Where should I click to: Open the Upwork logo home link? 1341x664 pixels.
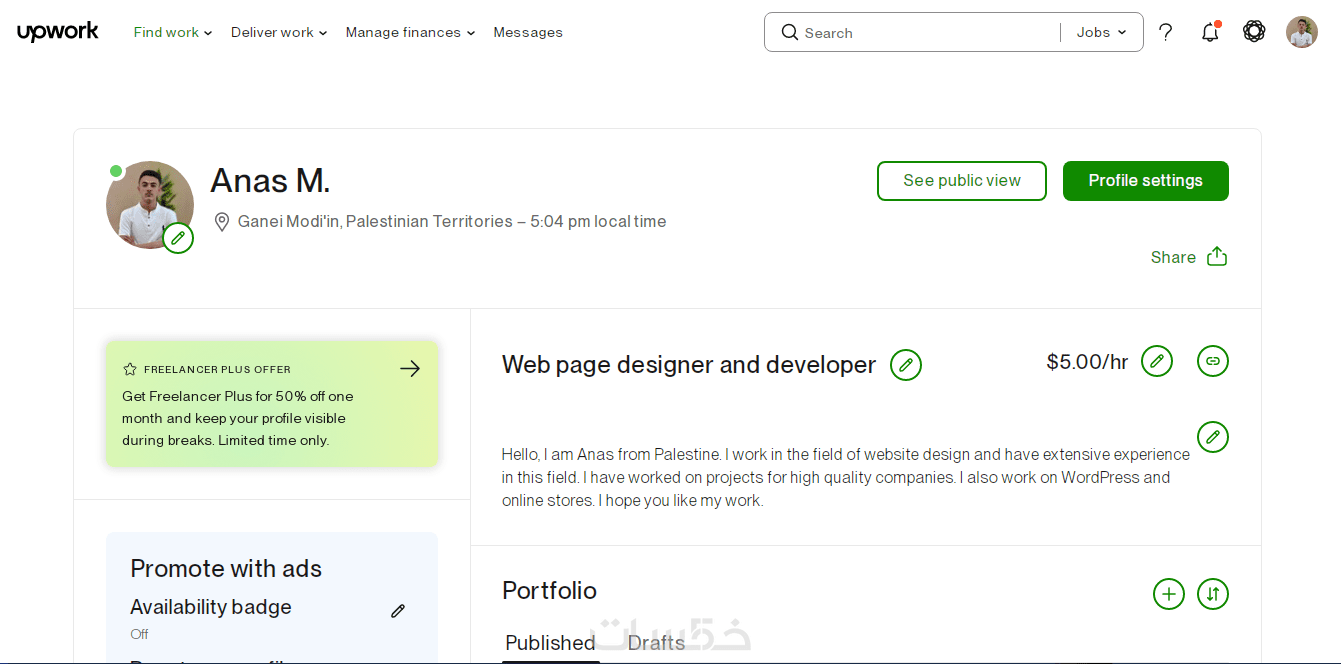tap(58, 32)
